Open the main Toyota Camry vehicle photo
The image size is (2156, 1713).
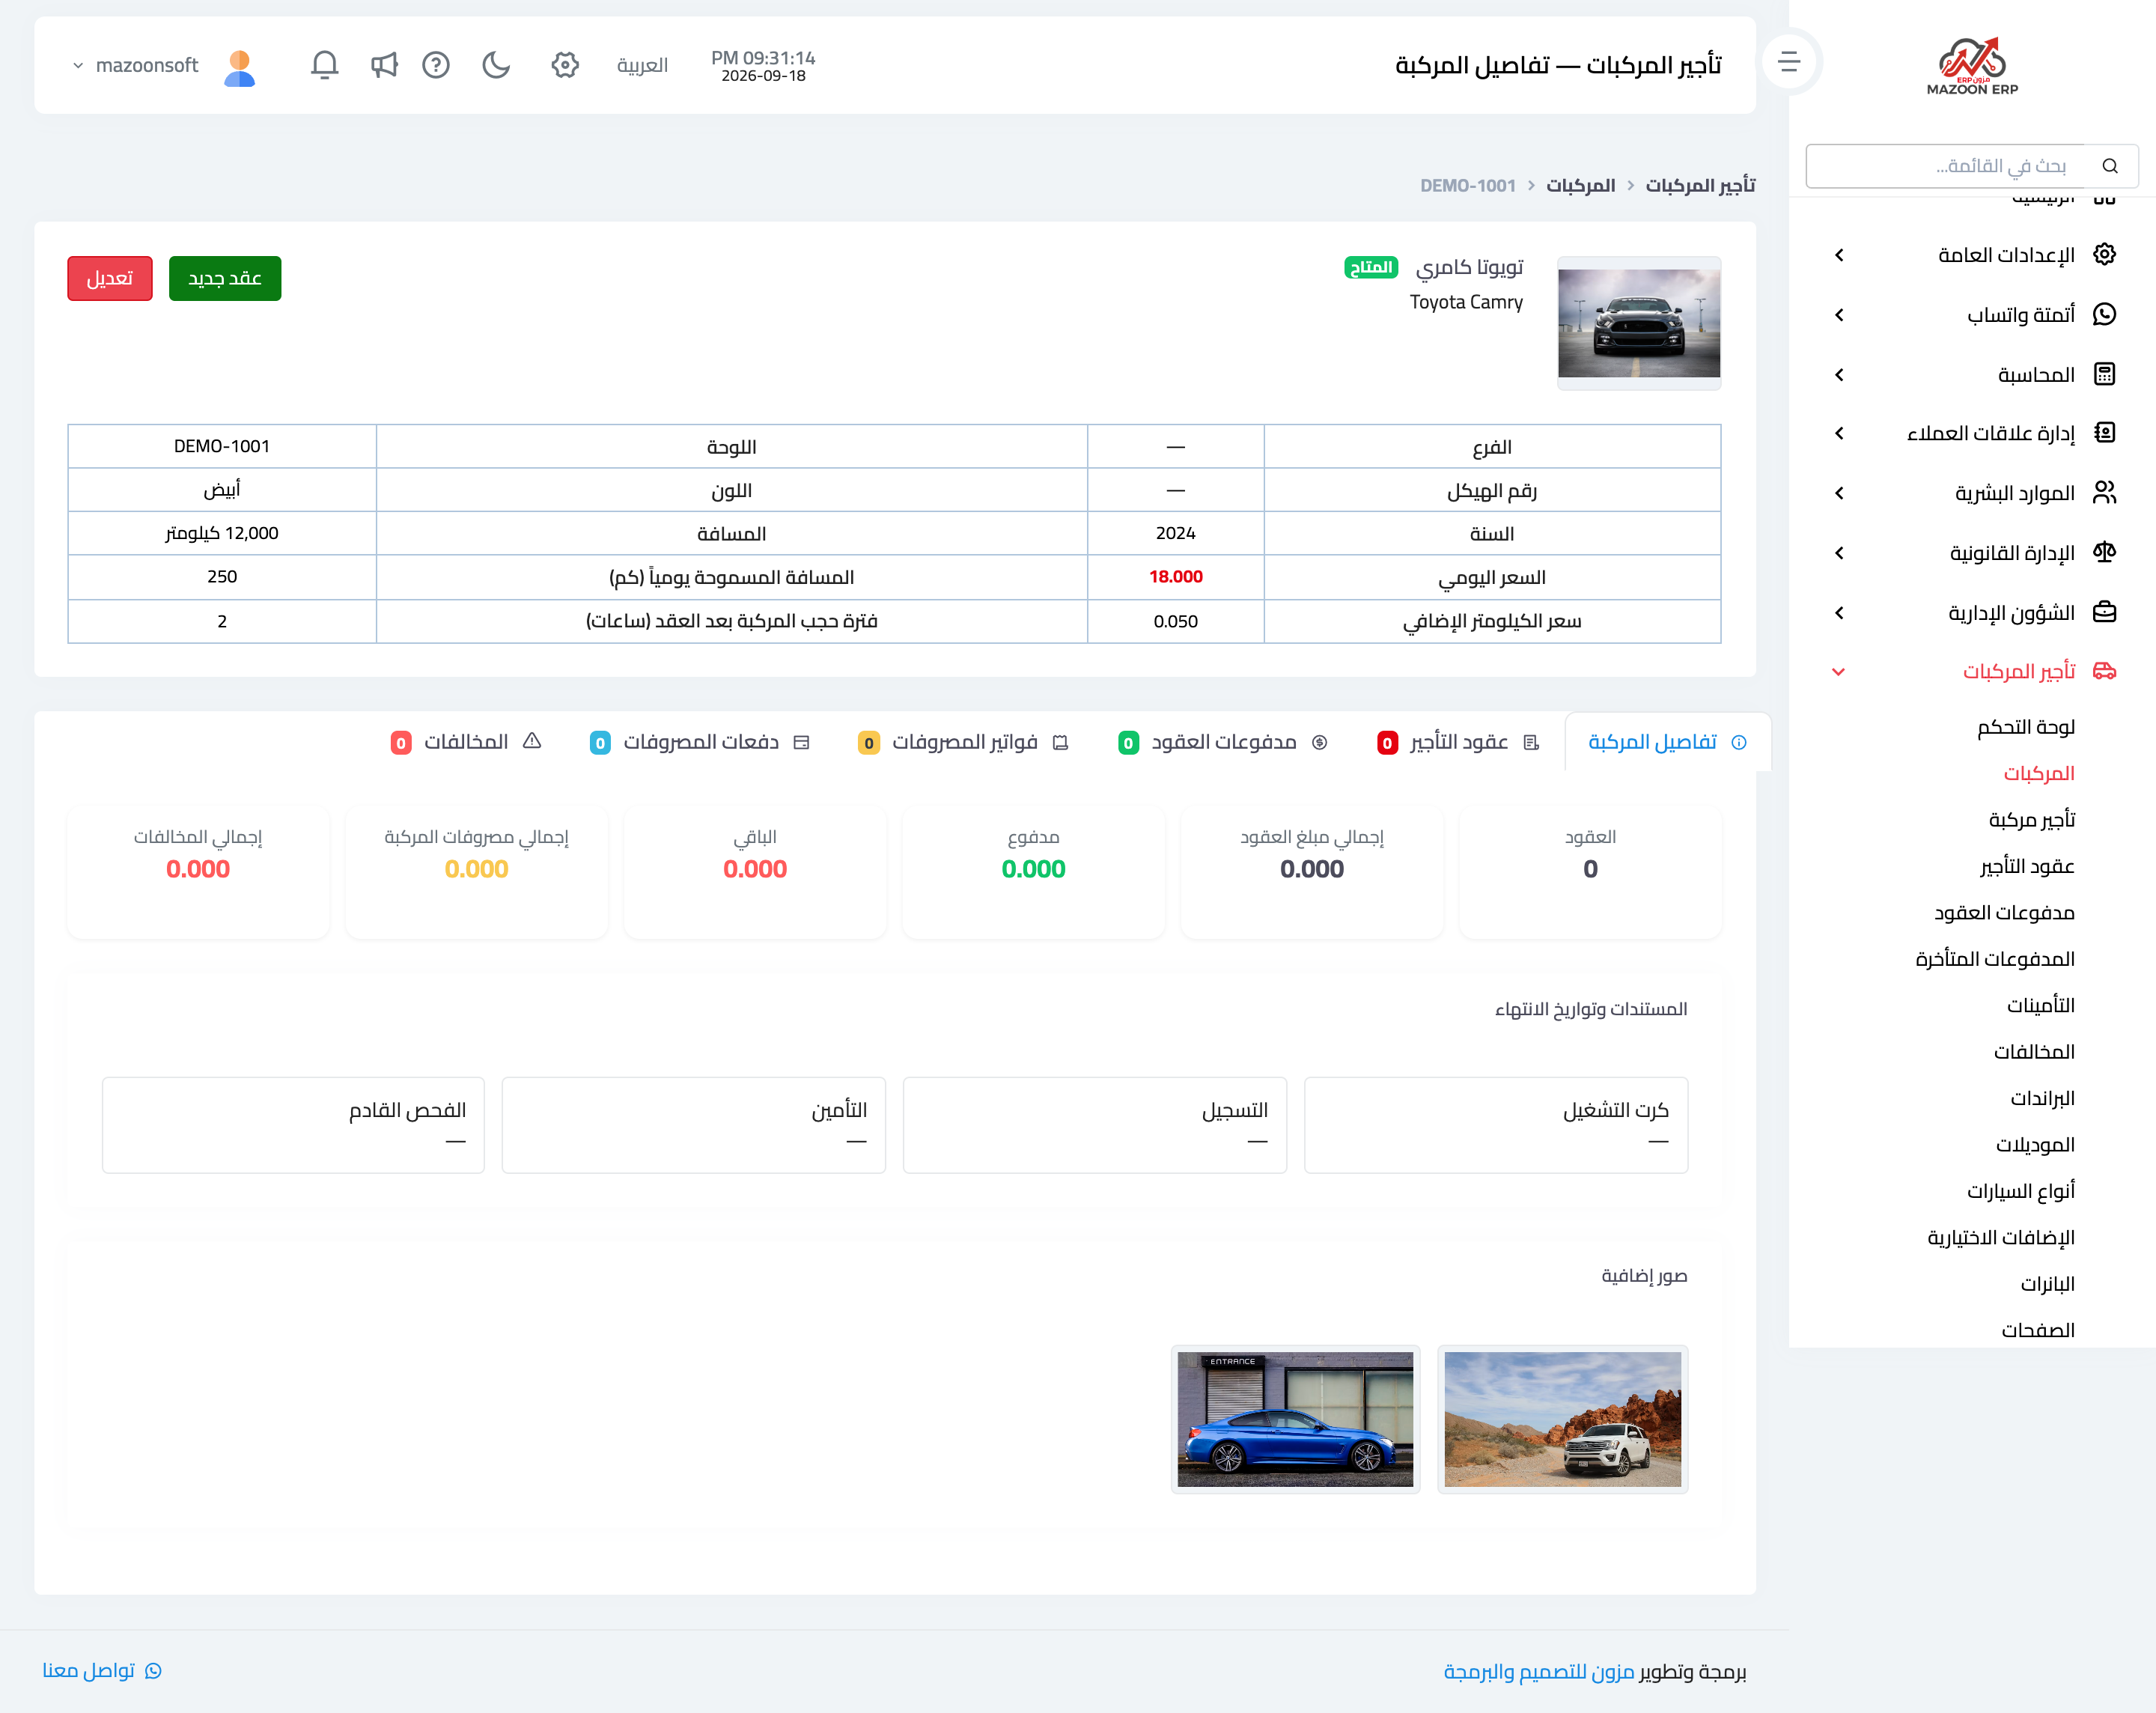point(1639,323)
